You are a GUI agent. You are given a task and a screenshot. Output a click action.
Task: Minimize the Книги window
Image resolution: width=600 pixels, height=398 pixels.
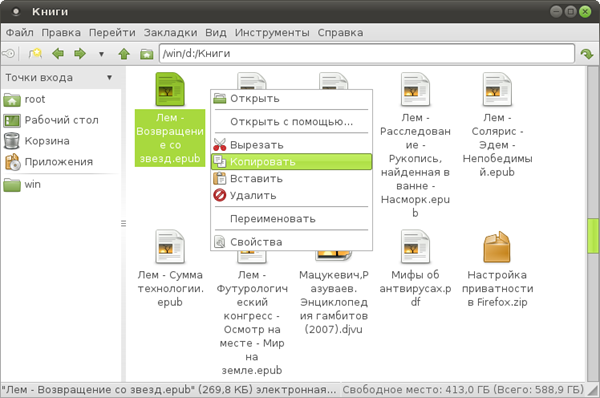click(556, 12)
